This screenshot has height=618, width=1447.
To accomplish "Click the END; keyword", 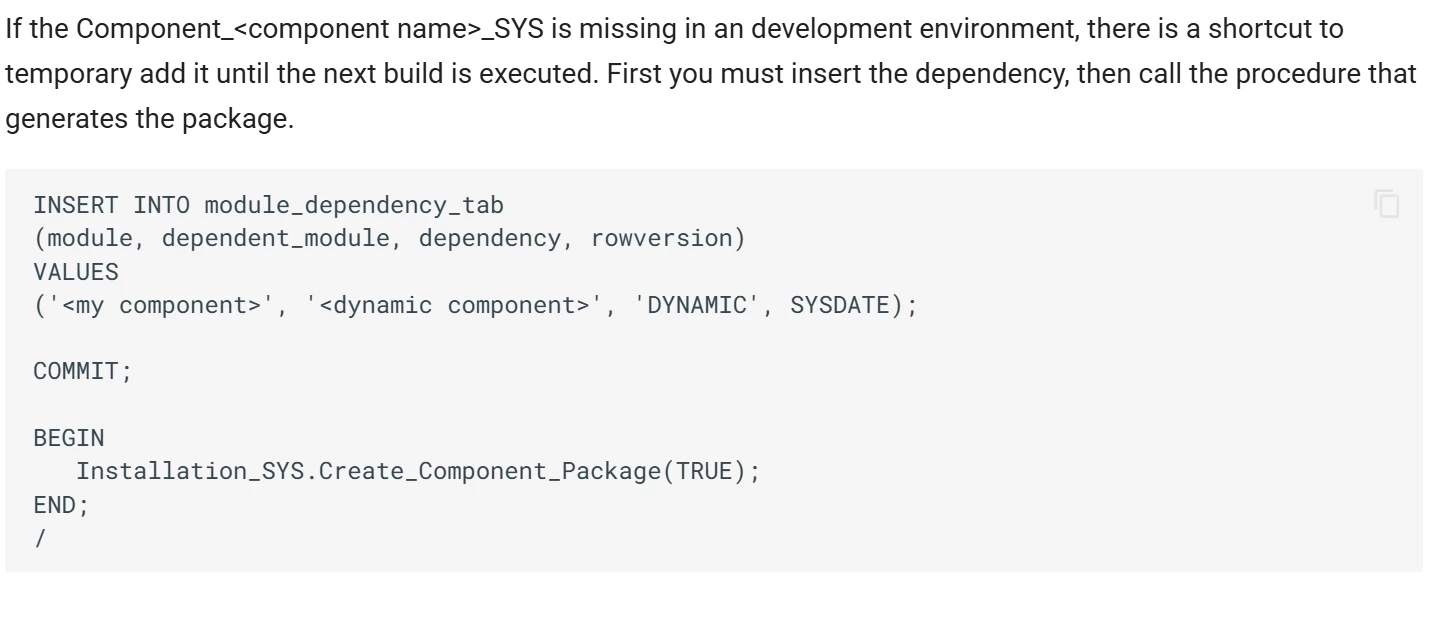I will [x=61, y=506].
